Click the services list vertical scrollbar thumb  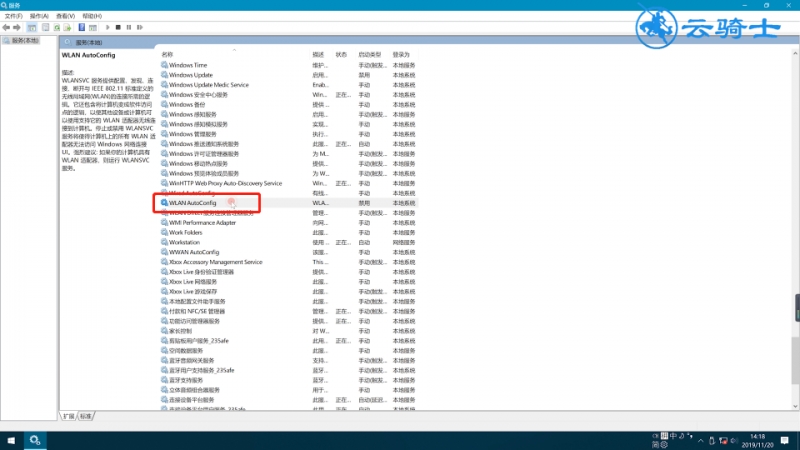pos(795,360)
